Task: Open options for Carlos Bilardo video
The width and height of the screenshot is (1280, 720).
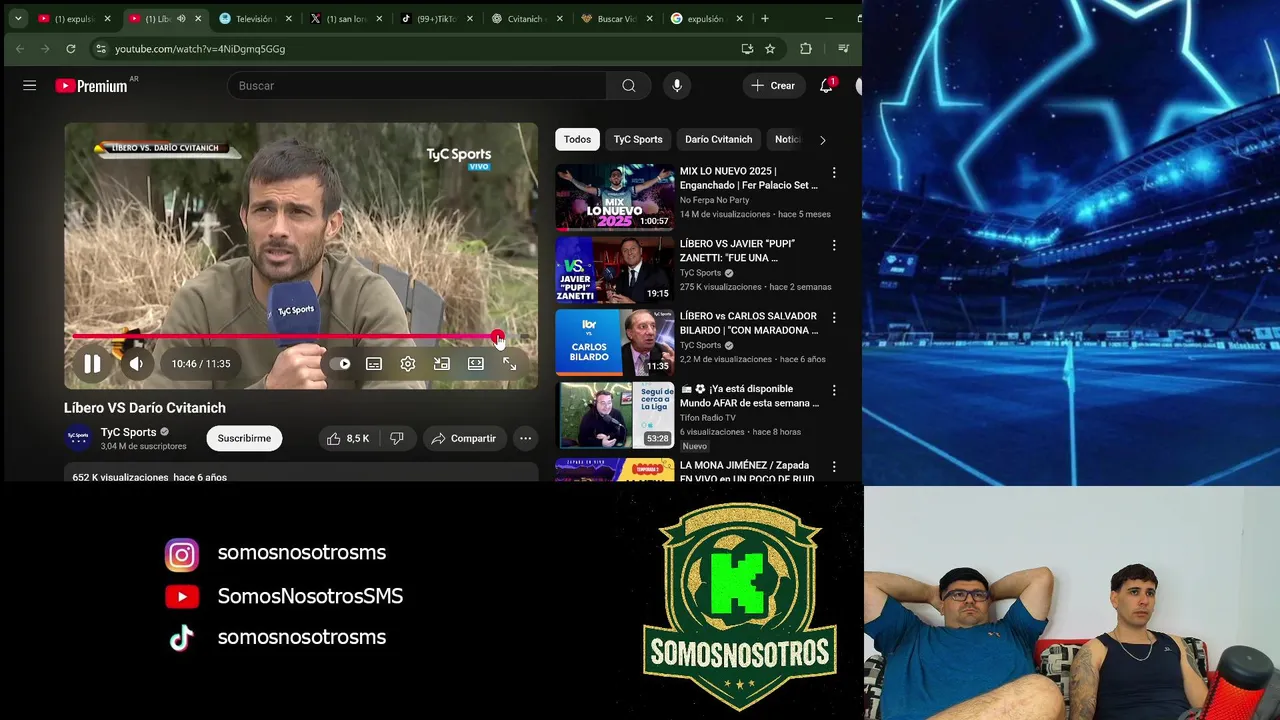Action: click(834, 318)
